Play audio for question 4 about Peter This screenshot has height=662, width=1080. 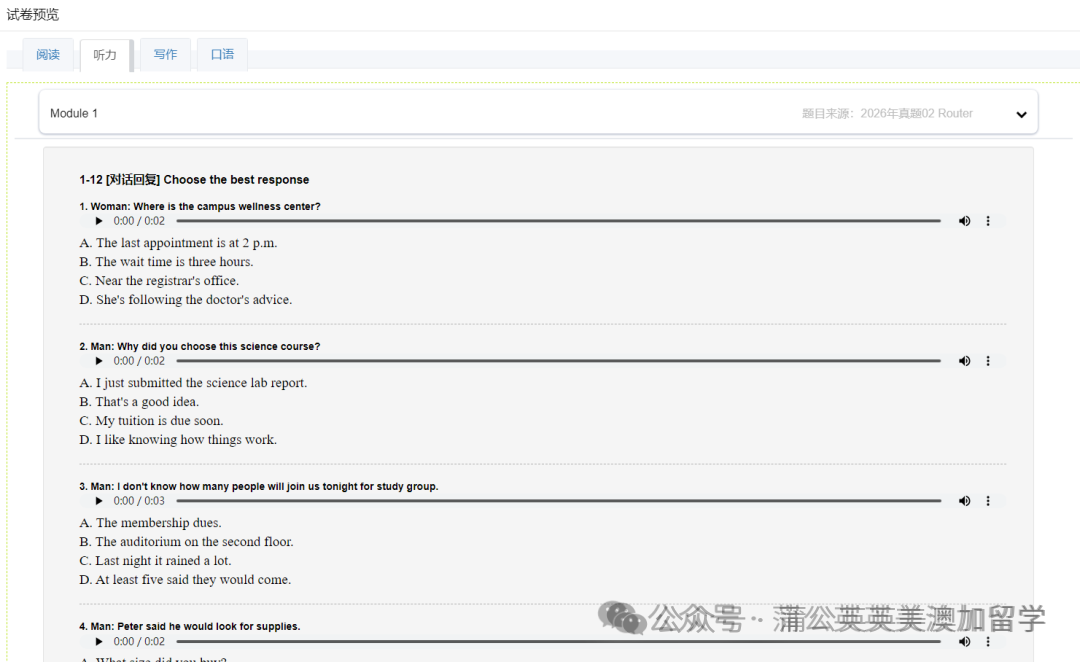pyautogui.click(x=99, y=641)
